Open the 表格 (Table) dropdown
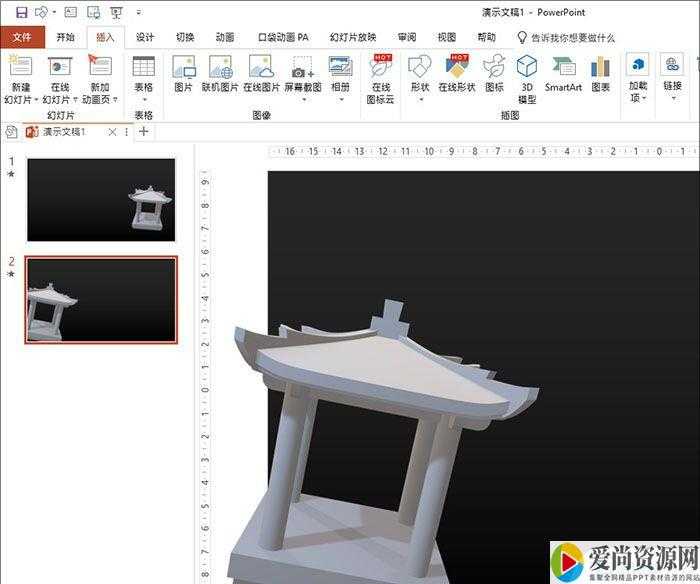This screenshot has height=584, width=700. point(143,94)
